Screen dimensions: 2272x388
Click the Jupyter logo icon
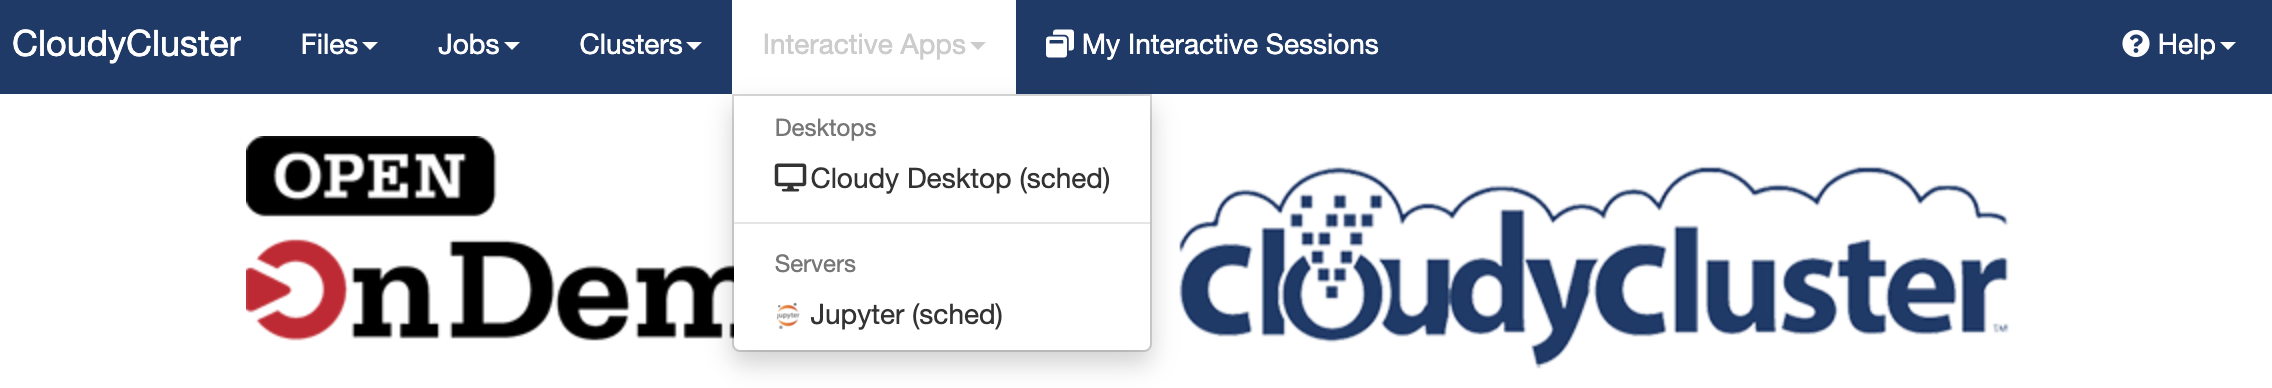tap(788, 315)
